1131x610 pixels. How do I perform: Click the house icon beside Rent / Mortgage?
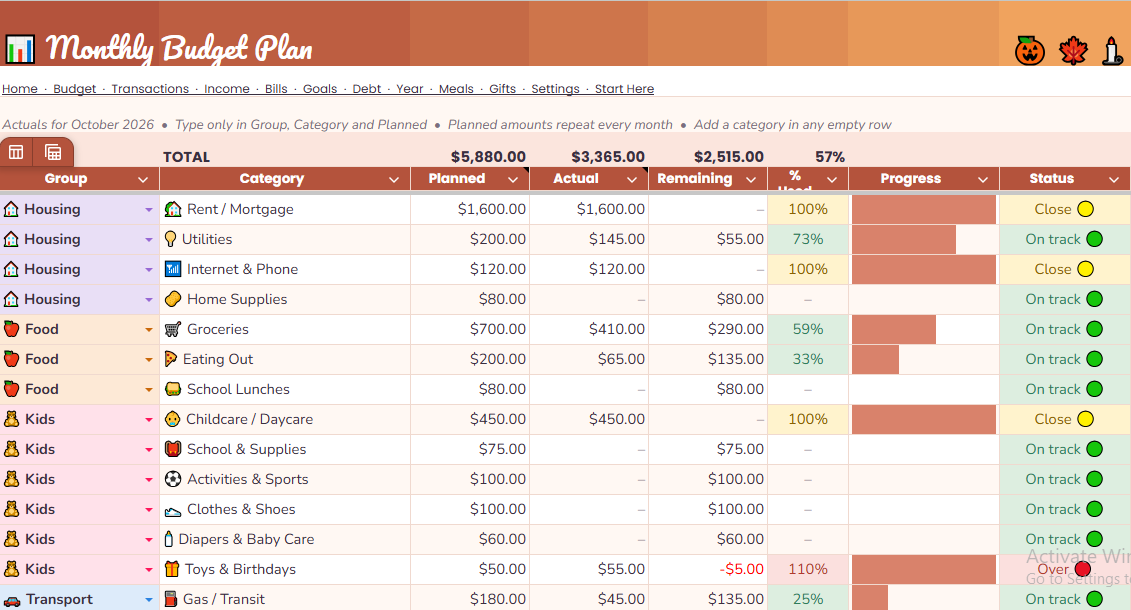click(172, 209)
